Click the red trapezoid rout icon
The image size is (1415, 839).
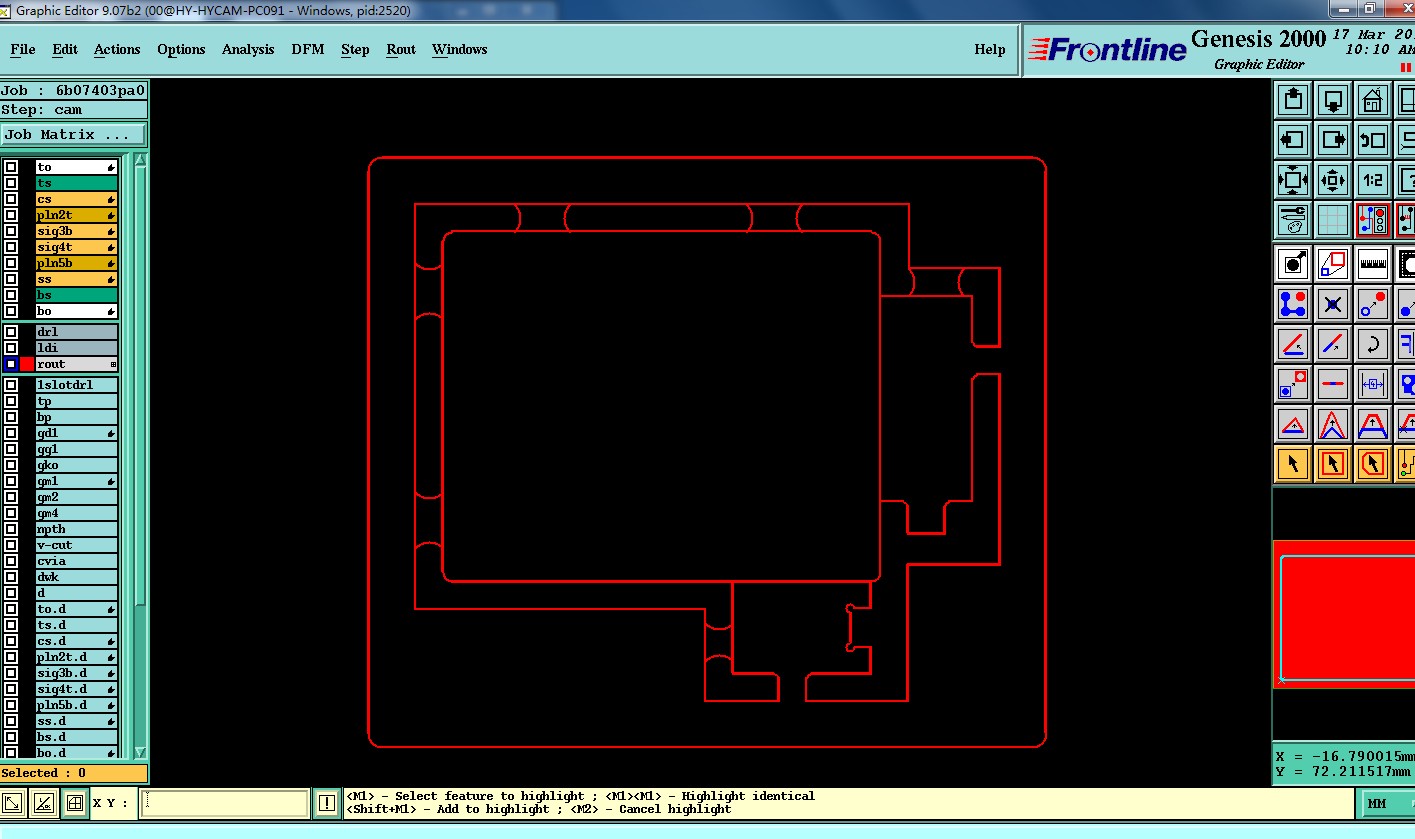[x=1373, y=424]
